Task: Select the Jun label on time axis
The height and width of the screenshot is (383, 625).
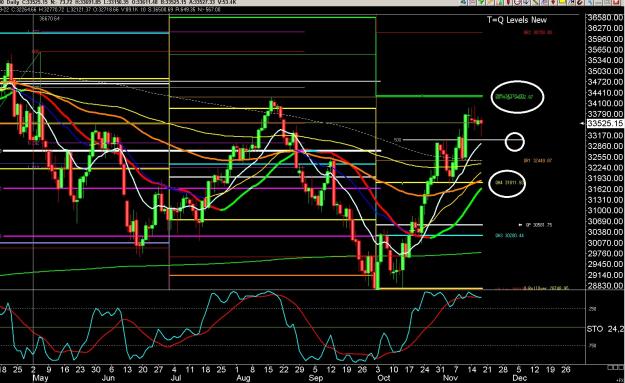Action: tap(108, 378)
